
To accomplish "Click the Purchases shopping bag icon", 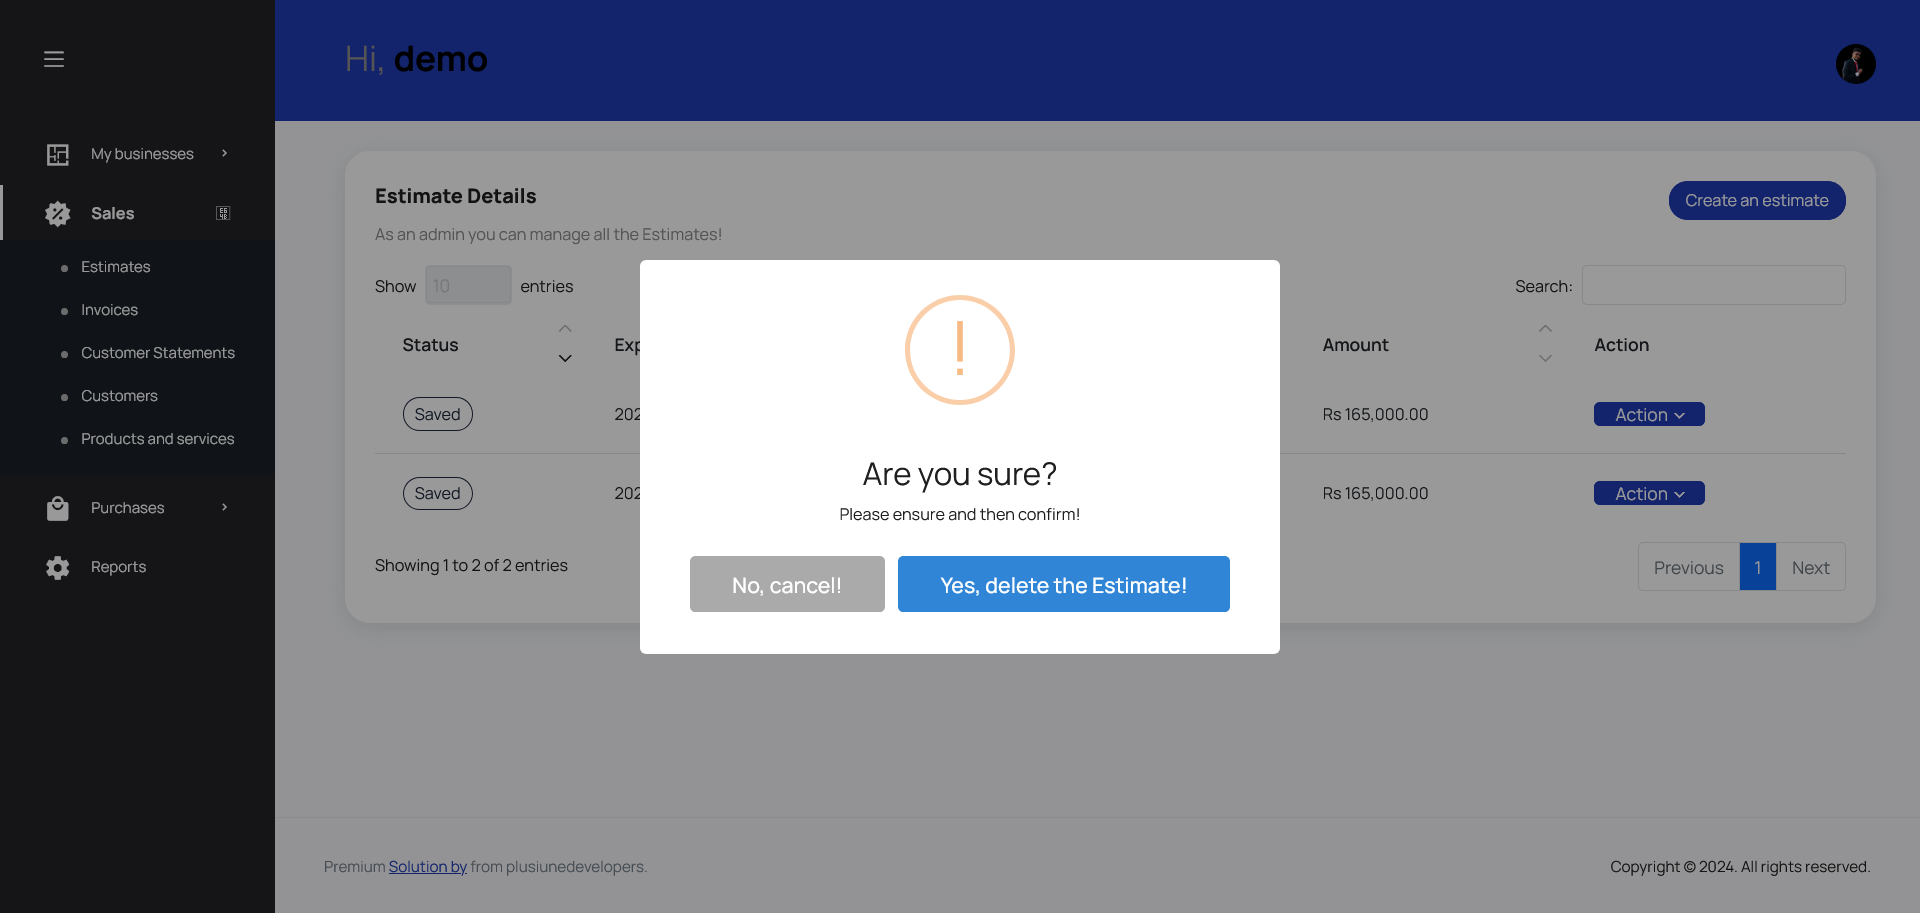I will tap(58, 507).
